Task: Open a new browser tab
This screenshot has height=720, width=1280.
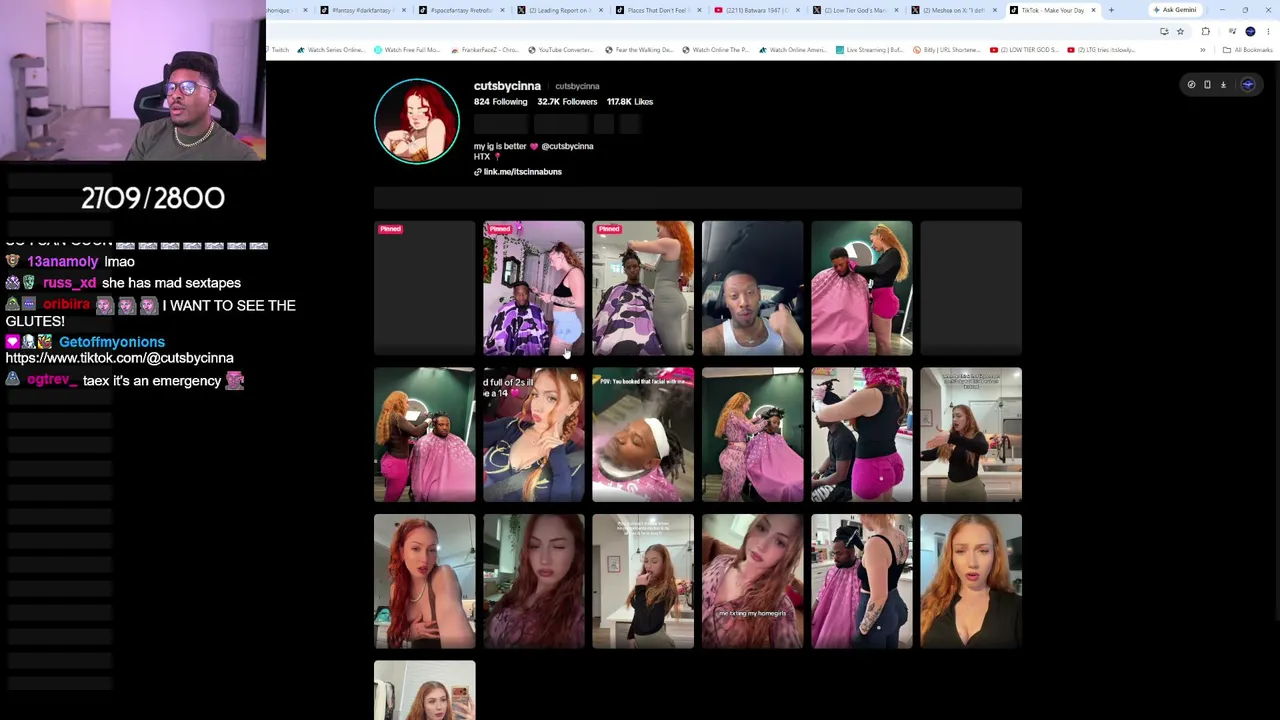Action: pos(1111,10)
